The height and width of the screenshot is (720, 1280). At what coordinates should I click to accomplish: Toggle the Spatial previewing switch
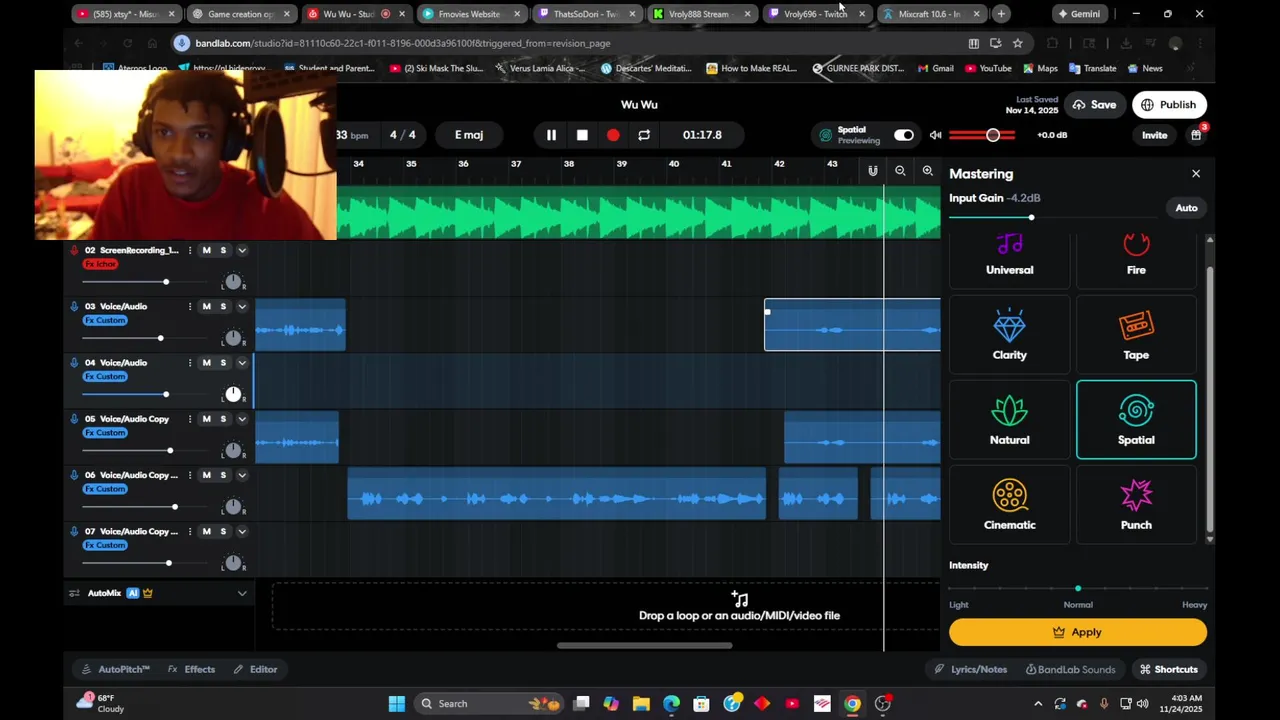[x=904, y=135]
